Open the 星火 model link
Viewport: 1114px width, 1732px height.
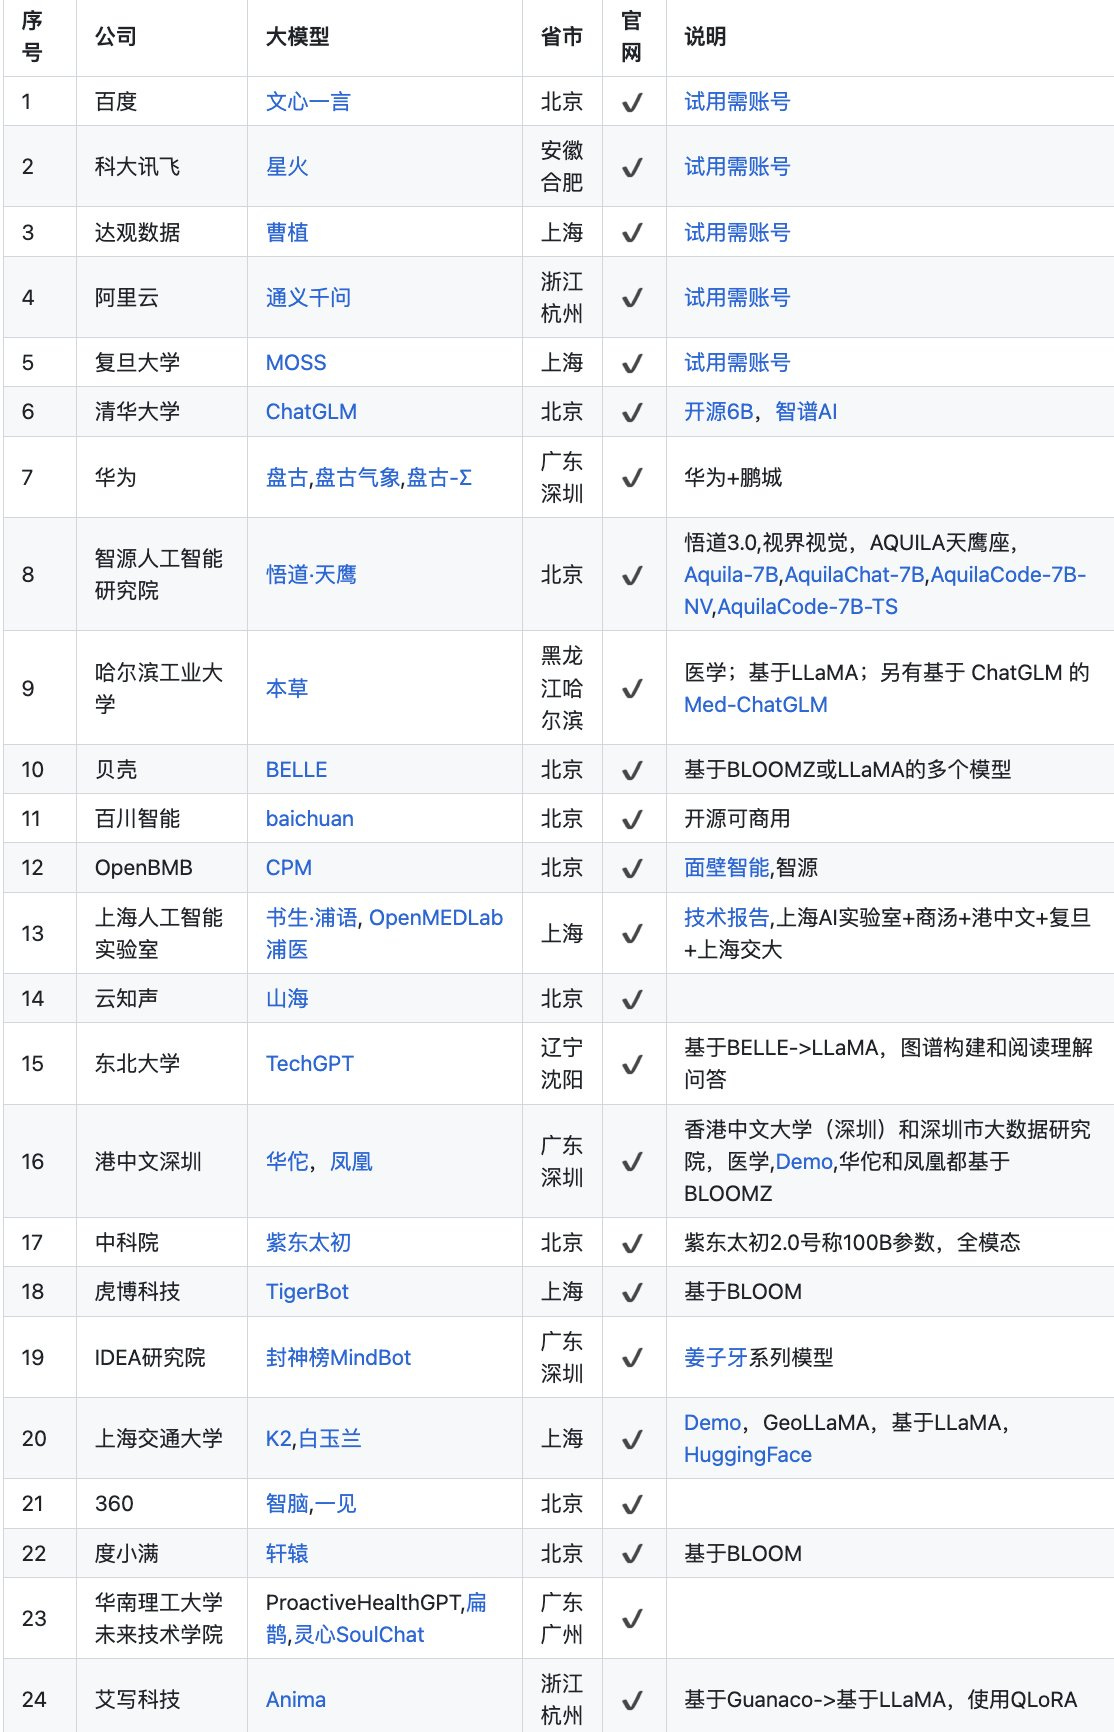coord(287,167)
